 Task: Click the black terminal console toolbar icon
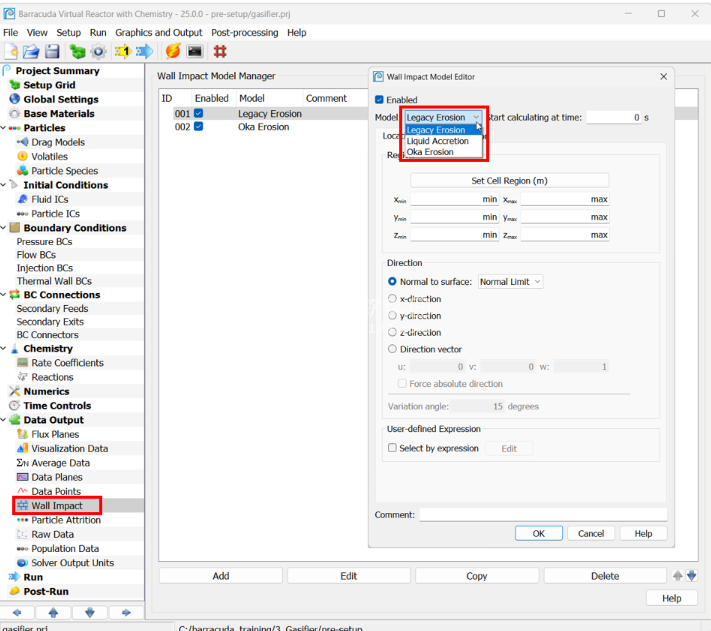coord(195,51)
